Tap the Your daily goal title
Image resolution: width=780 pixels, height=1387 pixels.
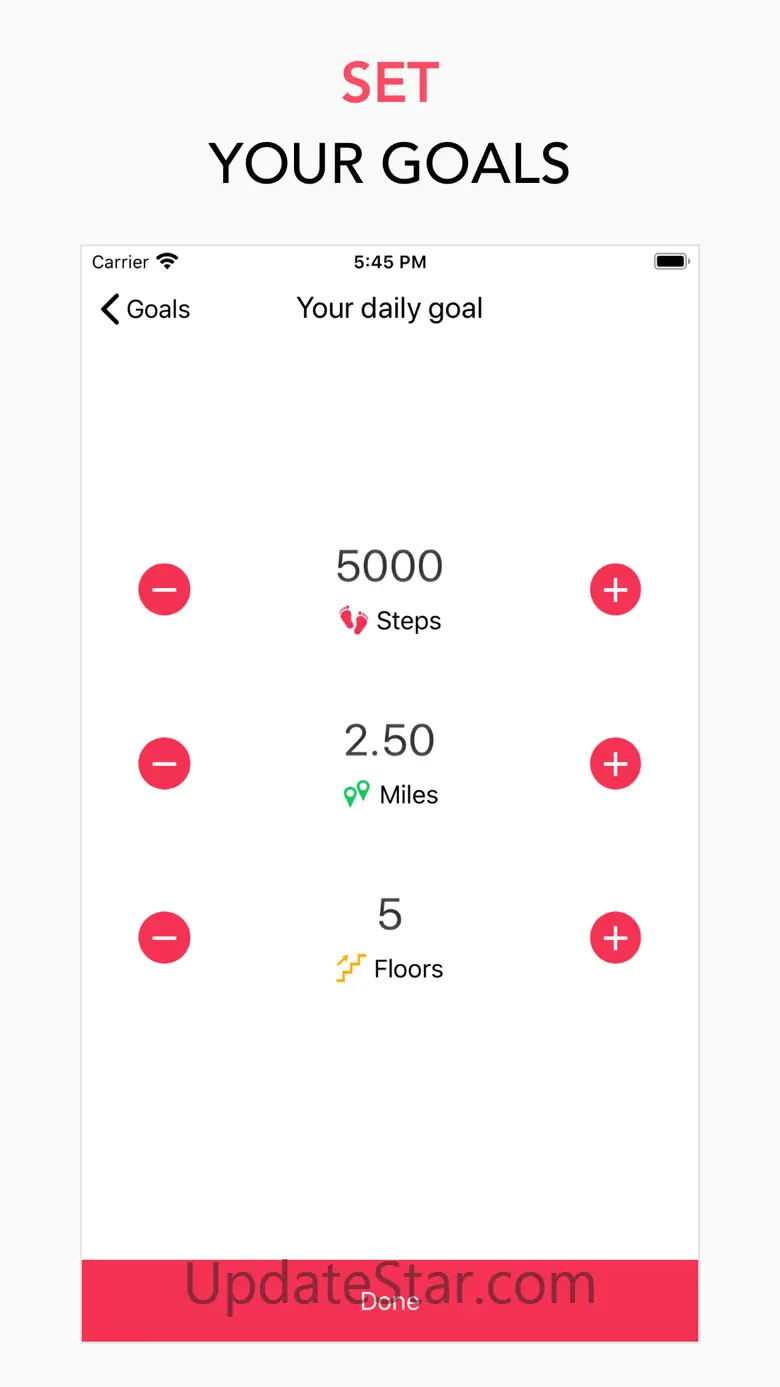click(390, 309)
